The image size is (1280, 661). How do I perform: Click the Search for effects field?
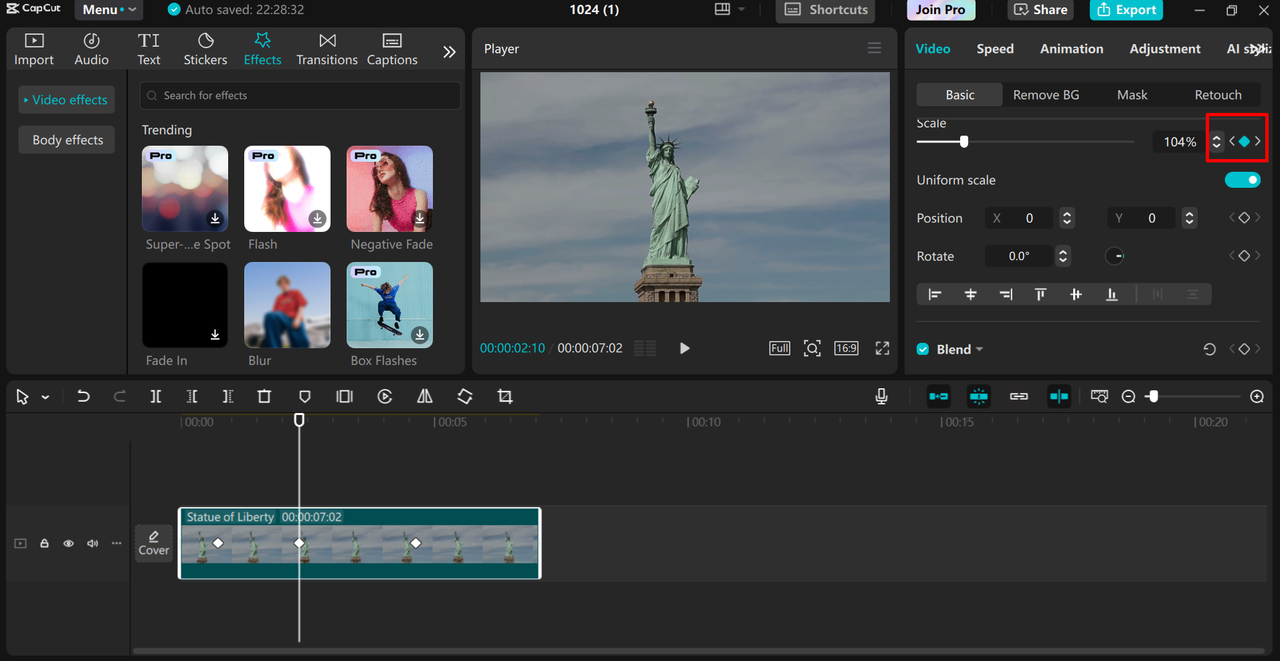(300, 95)
